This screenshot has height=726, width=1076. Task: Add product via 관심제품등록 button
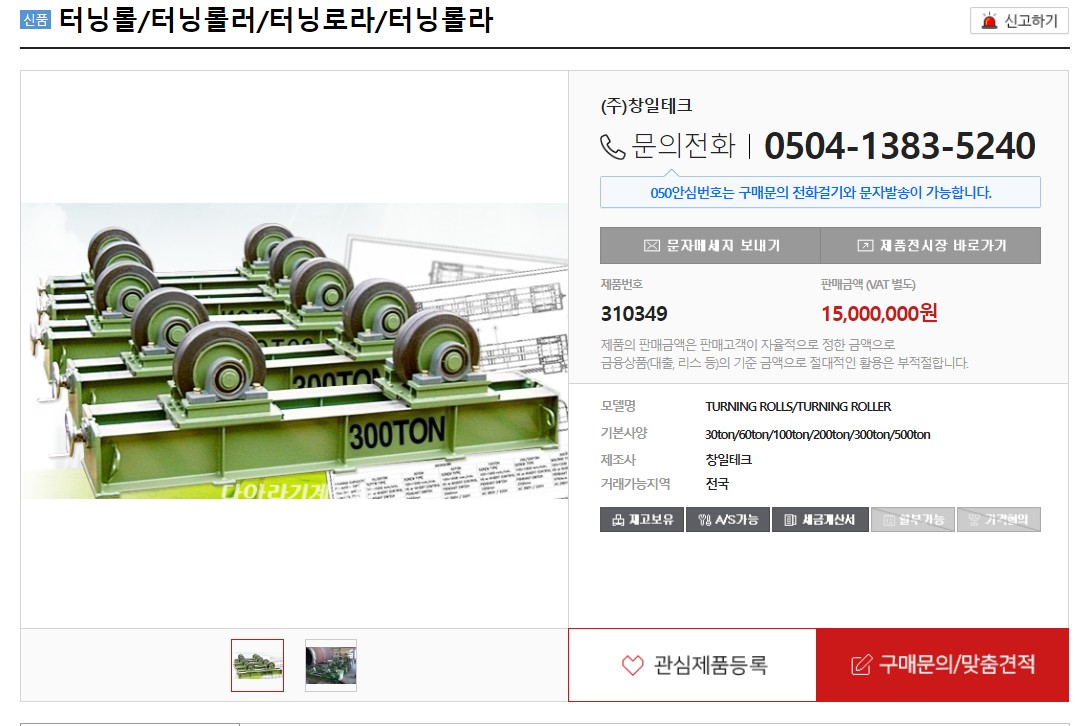tap(692, 664)
